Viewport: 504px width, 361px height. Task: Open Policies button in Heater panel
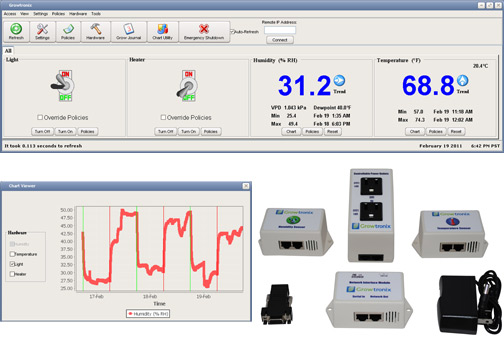point(211,131)
